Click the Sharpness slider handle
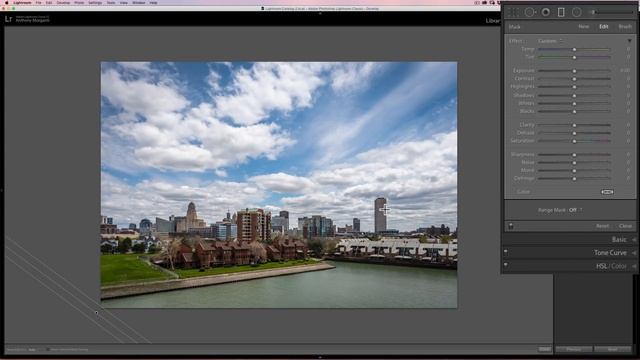This screenshot has height=360, width=640. (574, 155)
